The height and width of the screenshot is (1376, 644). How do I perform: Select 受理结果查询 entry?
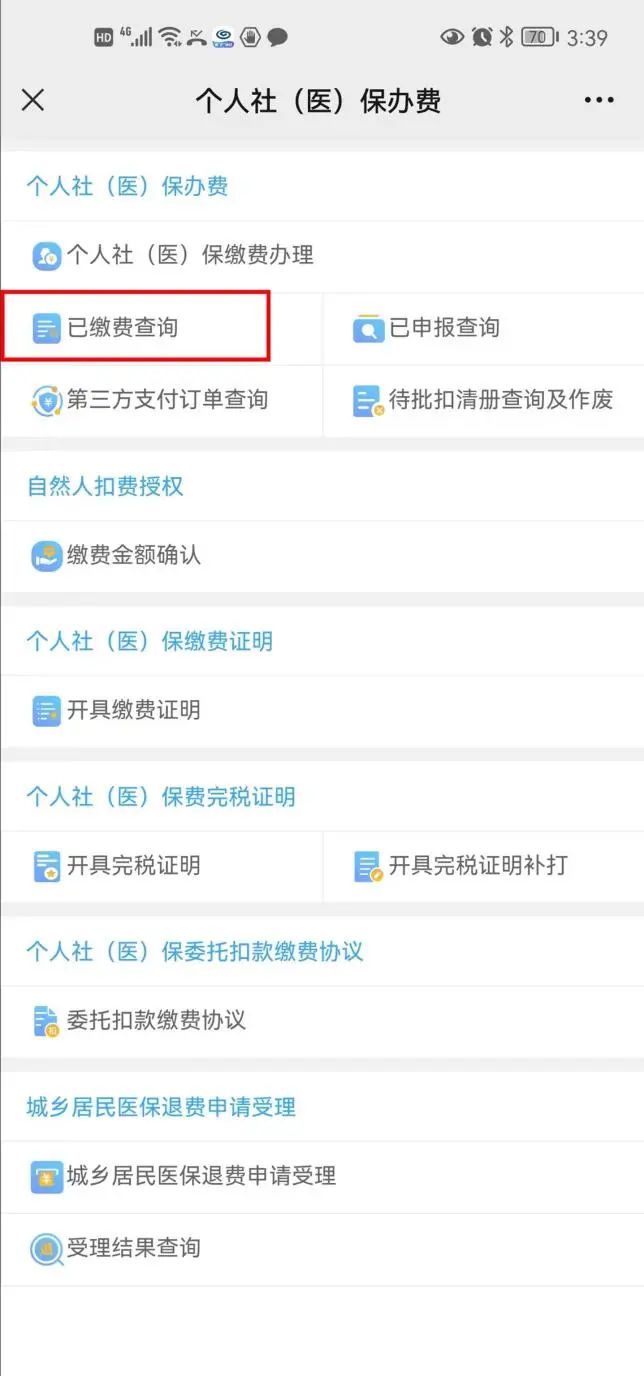(134, 1249)
